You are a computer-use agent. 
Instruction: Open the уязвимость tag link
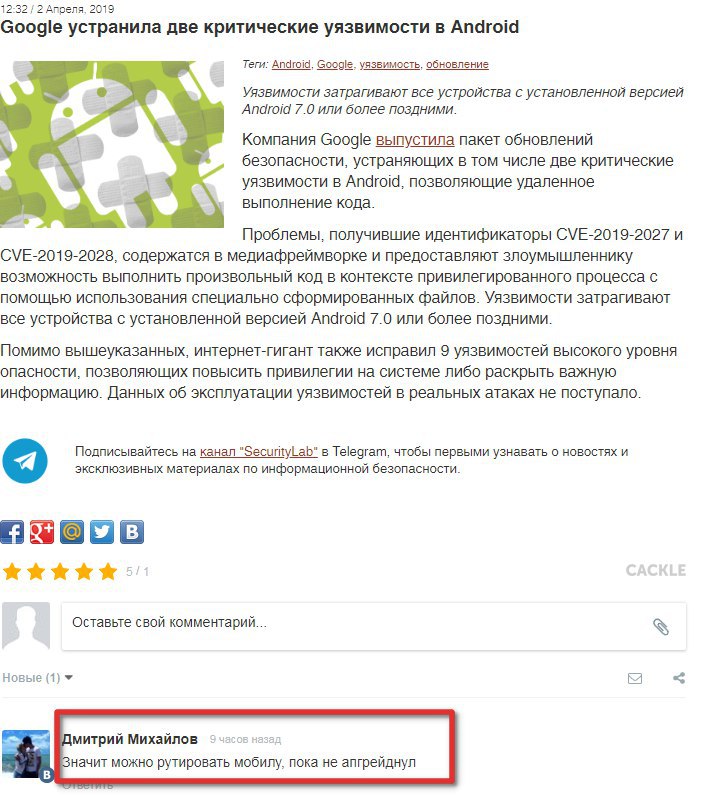pos(389,64)
